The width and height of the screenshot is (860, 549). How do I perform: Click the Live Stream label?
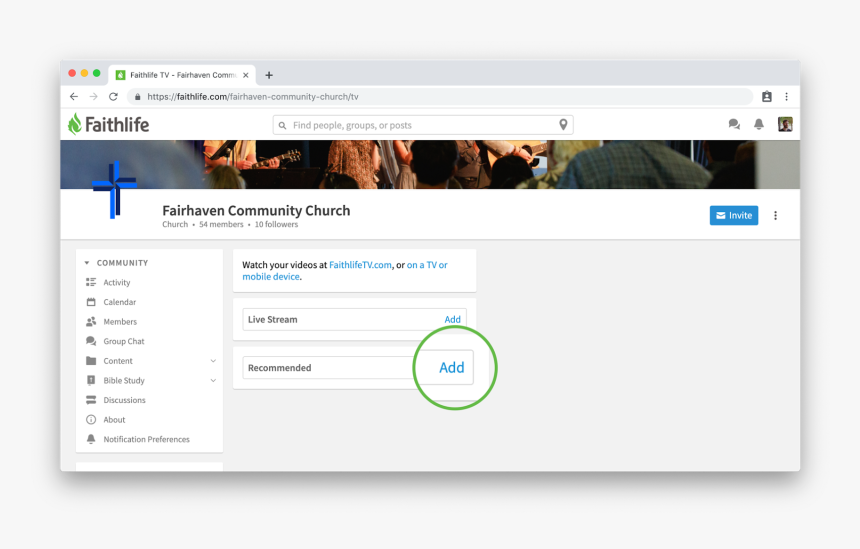[273, 320]
